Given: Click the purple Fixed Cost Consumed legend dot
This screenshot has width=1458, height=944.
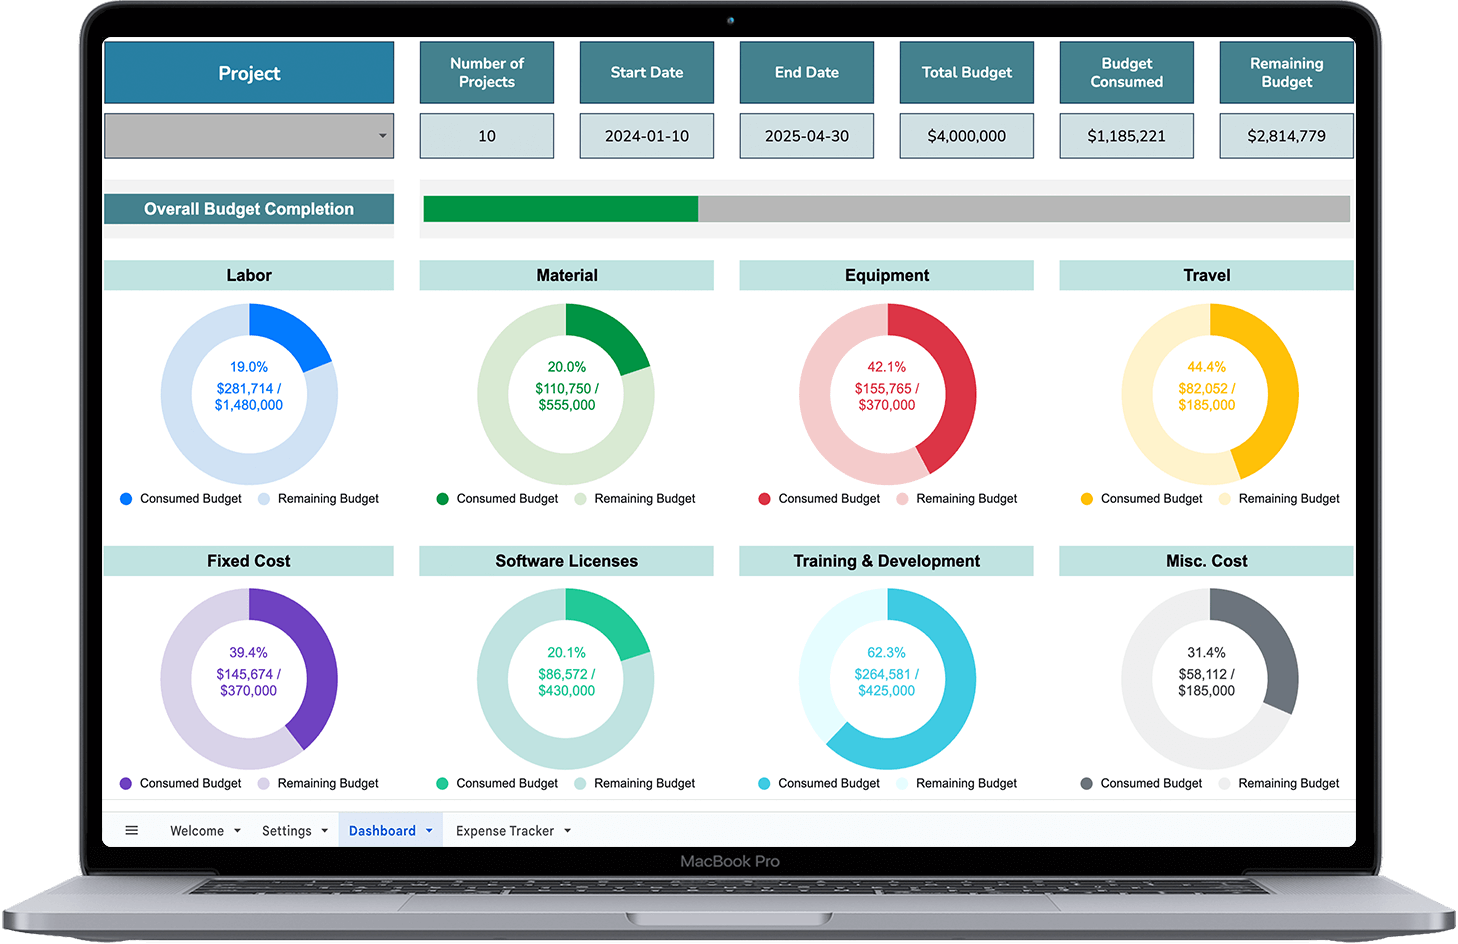Looking at the screenshot, I should (126, 784).
